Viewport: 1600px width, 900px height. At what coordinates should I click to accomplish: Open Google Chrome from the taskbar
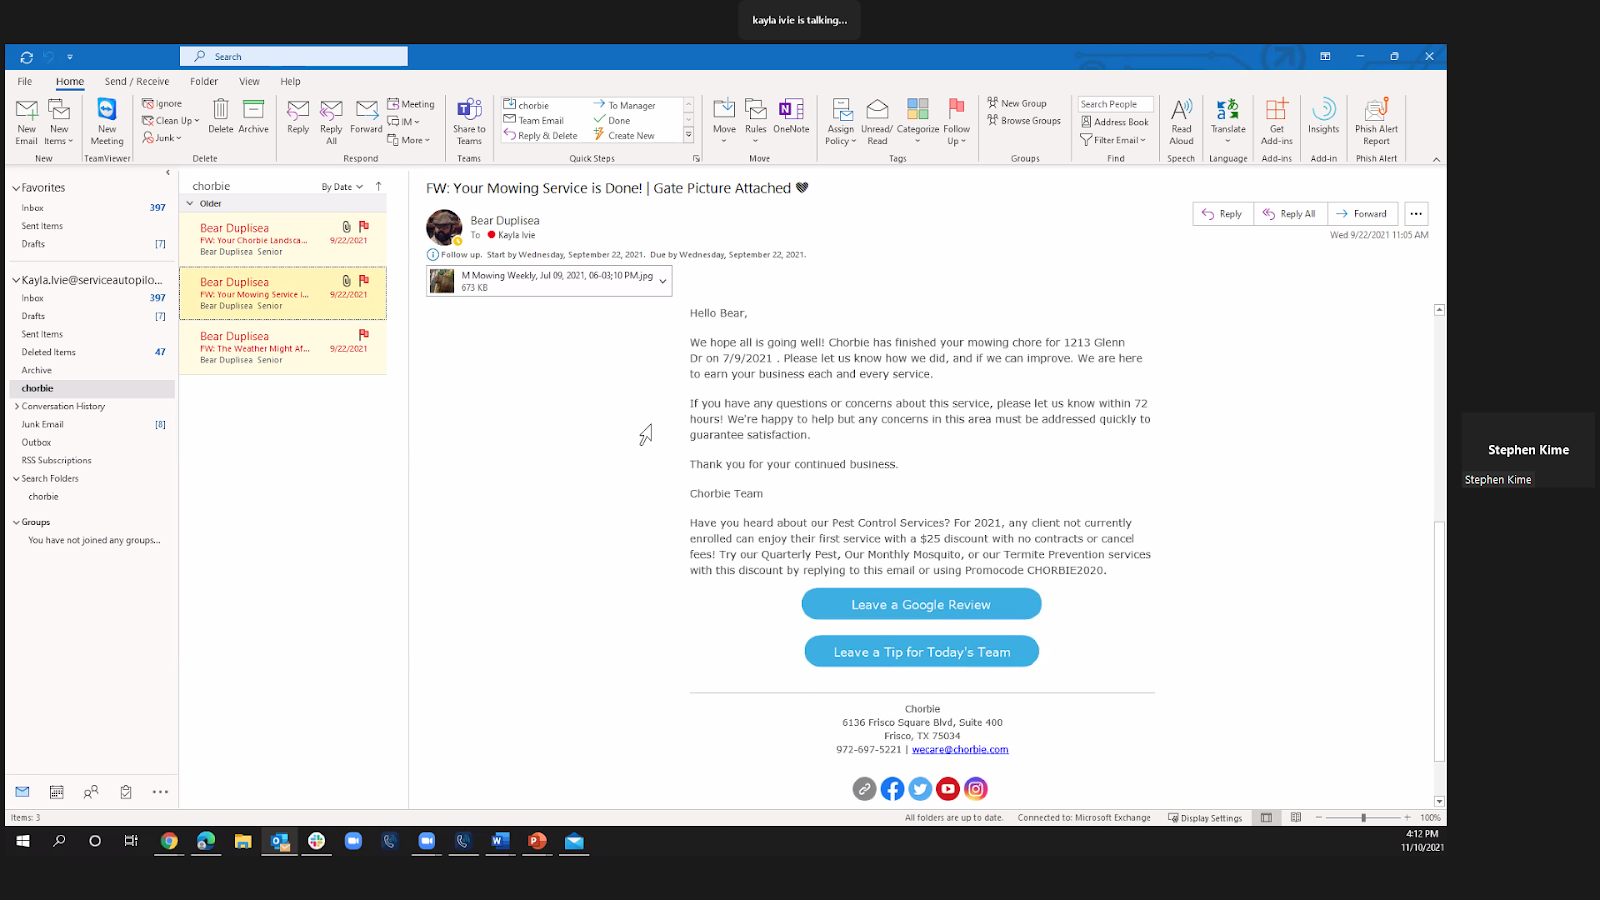[169, 841]
